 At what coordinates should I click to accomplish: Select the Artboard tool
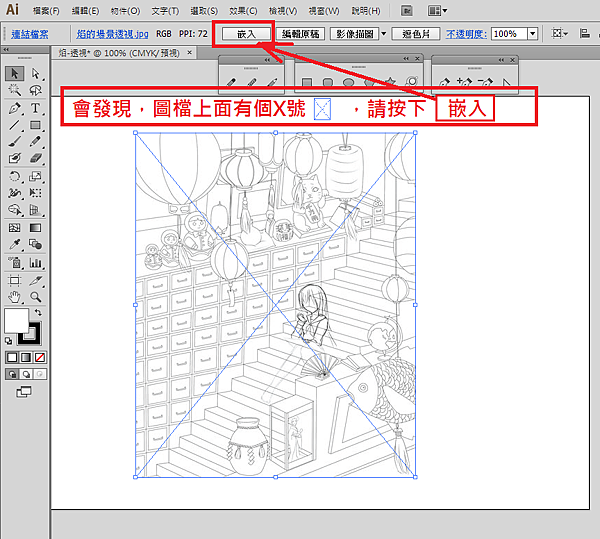(x=15, y=281)
